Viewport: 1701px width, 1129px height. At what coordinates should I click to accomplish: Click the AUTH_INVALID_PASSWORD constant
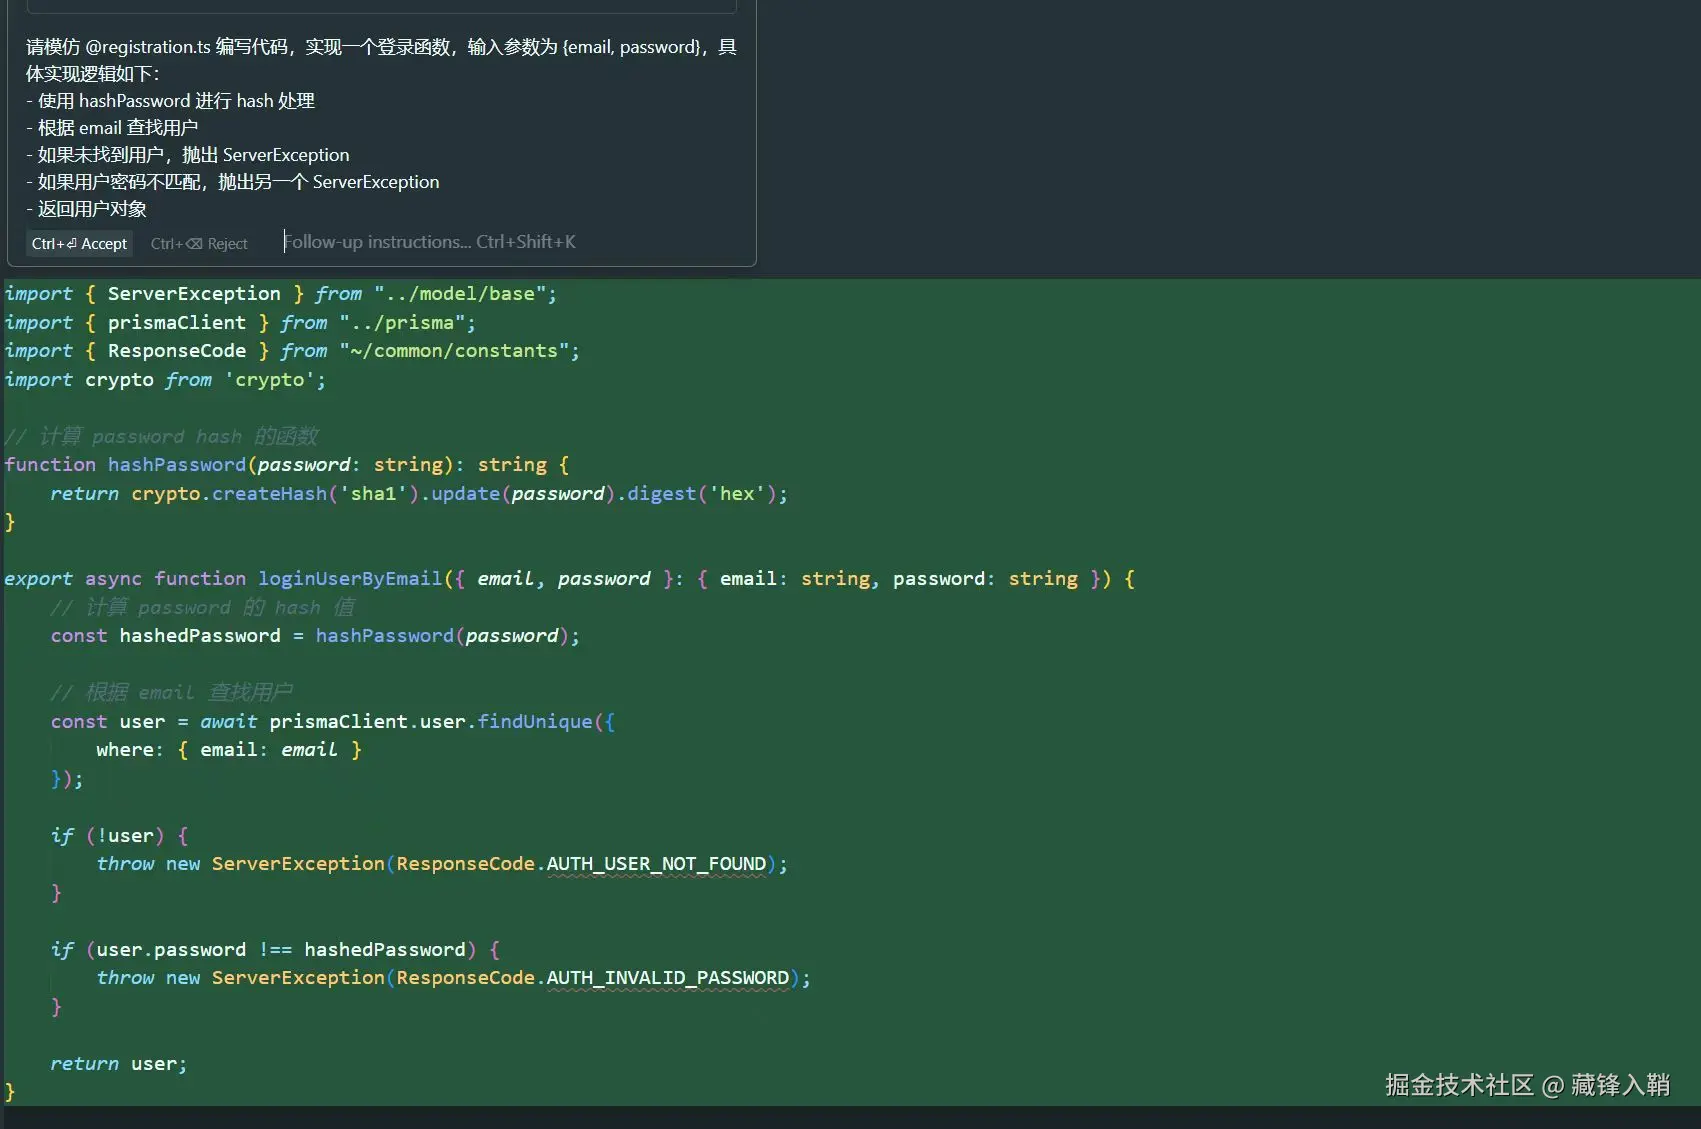[667, 977]
